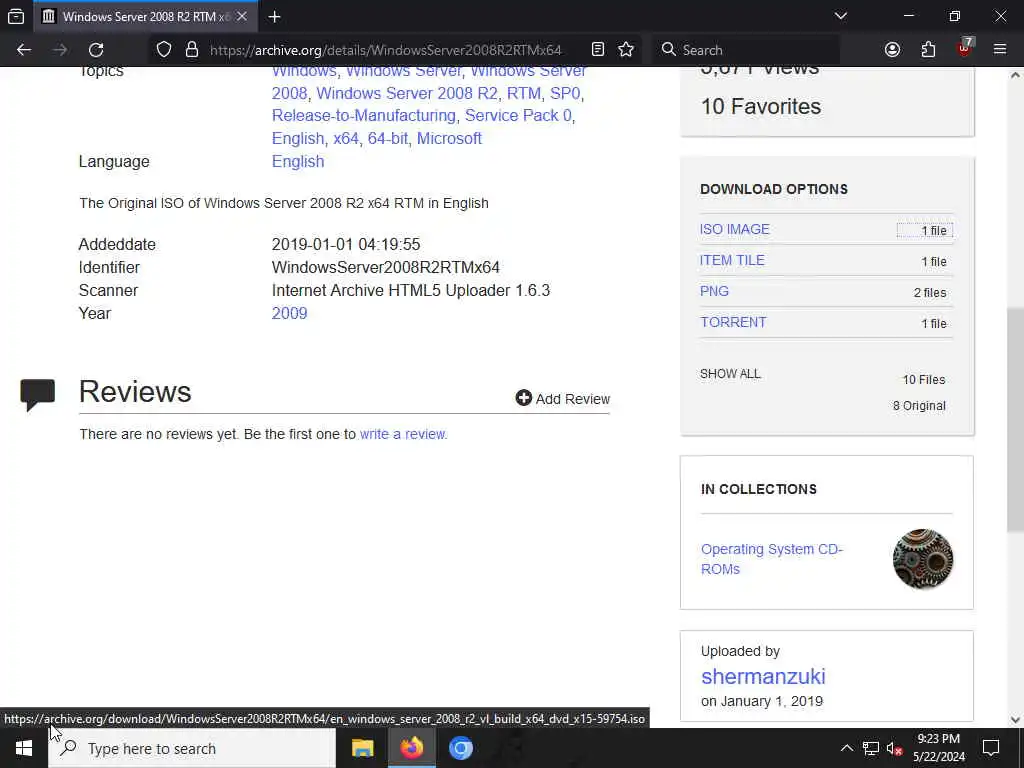The image size is (1024, 768).
Task: Expand the PNG 2 files list
Action: point(930,293)
